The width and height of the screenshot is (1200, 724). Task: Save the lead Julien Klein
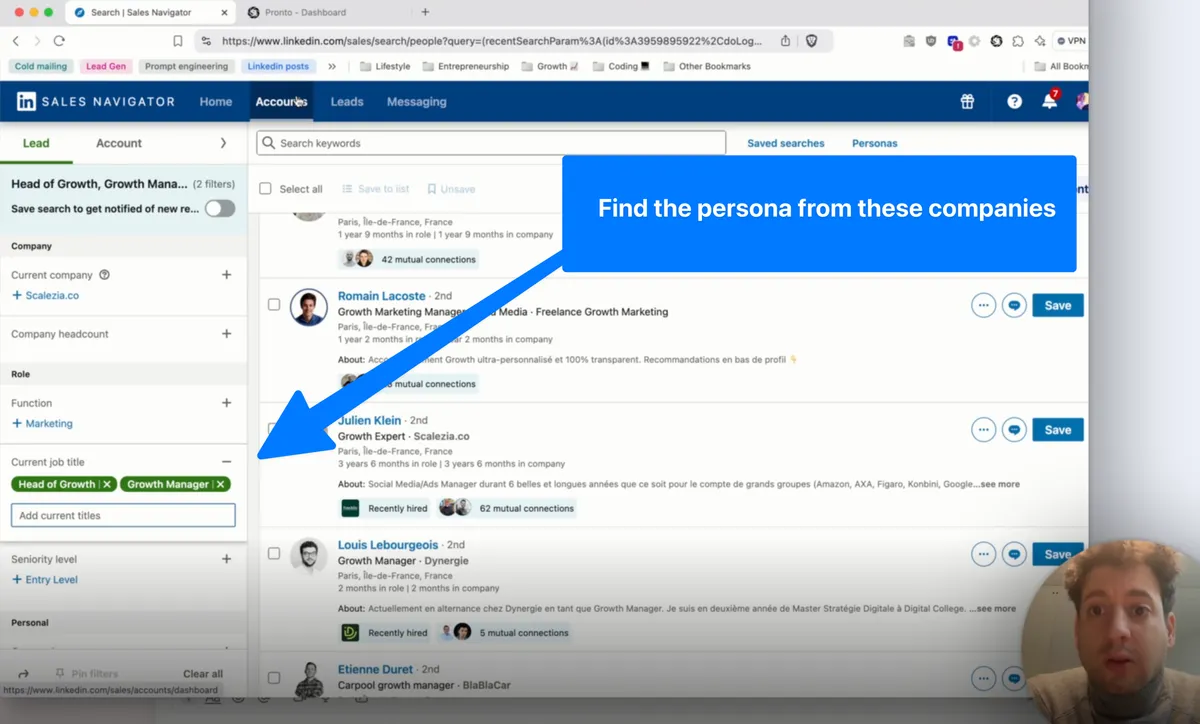(x=1058, y=430)
